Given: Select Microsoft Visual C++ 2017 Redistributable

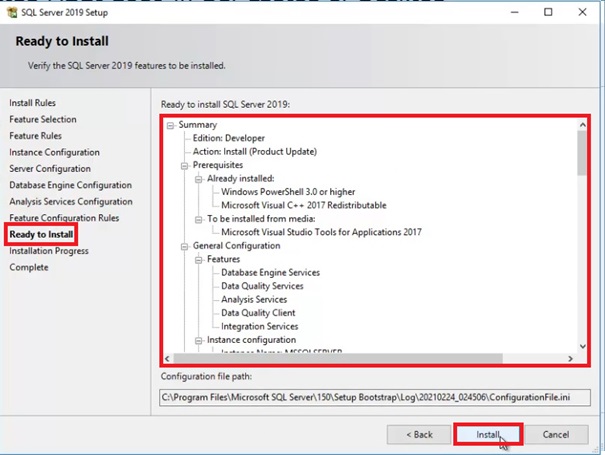Looking at the screenshot, I should (304, 205).
